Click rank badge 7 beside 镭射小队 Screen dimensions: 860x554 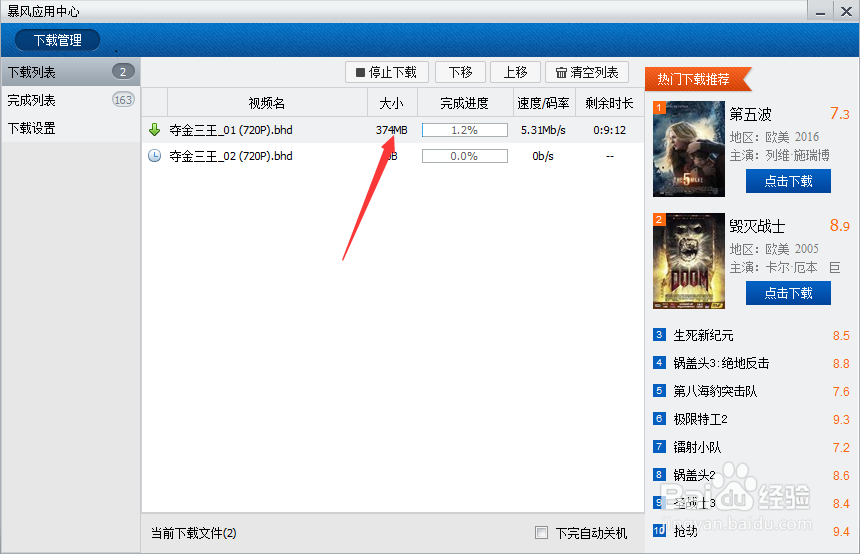tap(659, 446)
